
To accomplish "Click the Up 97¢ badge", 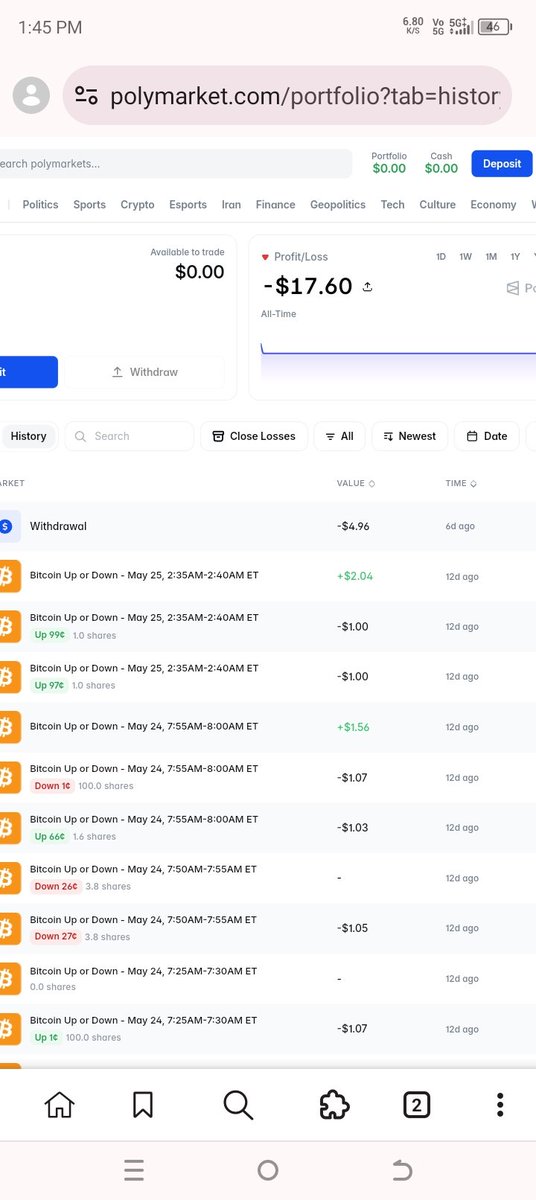I will (x=50, y=685).
